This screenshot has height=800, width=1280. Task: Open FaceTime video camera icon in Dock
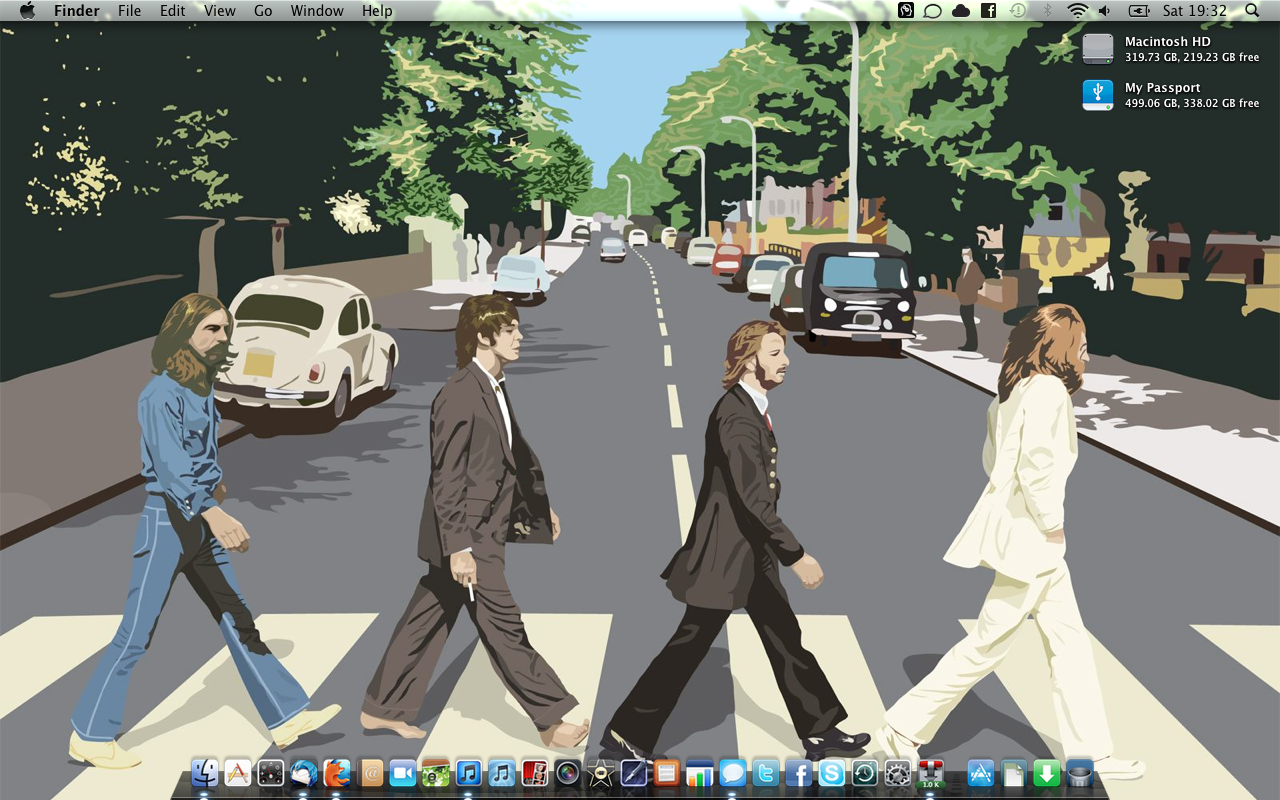[x=403, y=772]
